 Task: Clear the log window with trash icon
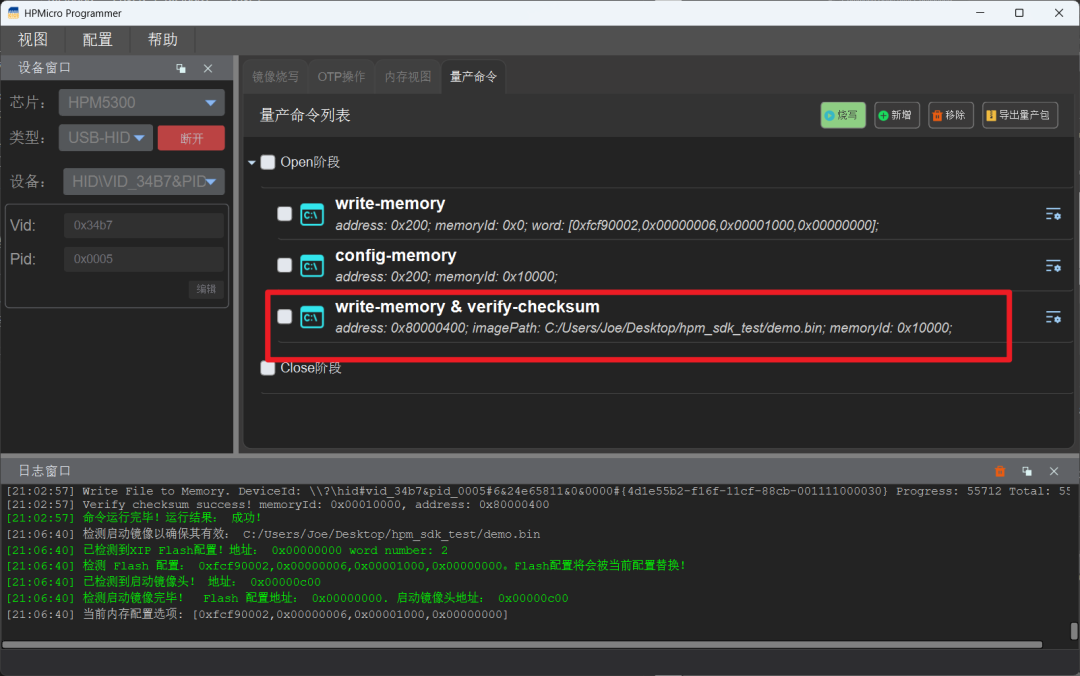click(1000, 471)
